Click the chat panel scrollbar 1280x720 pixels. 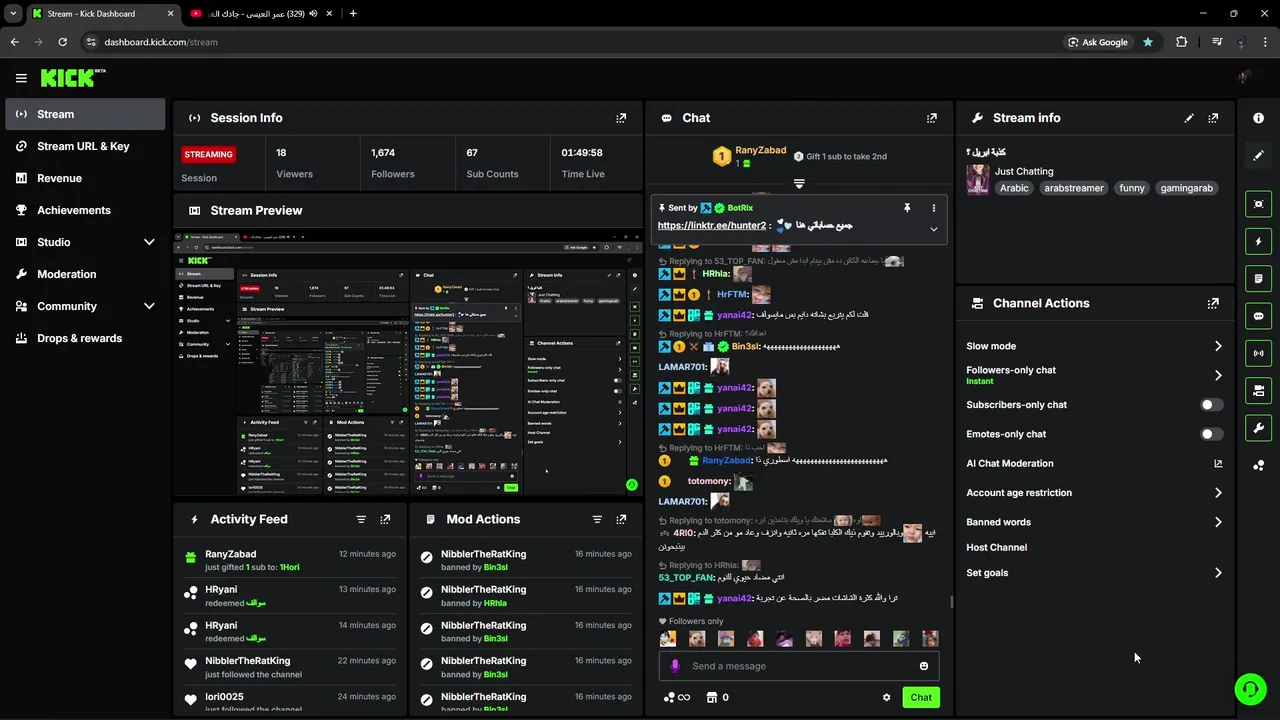click(x=950, y=602)
